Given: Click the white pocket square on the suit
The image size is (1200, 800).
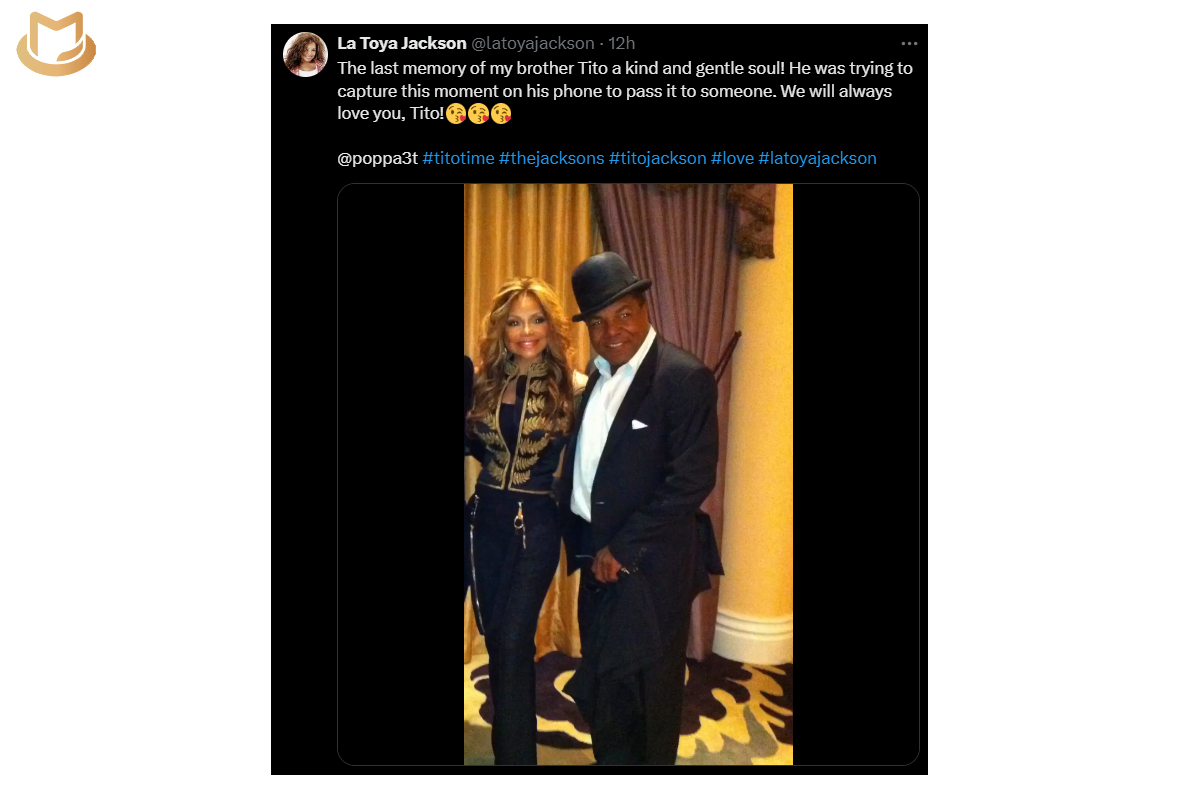Looking at the screenshot, I should pyautogui.click(x=640, y=424).
